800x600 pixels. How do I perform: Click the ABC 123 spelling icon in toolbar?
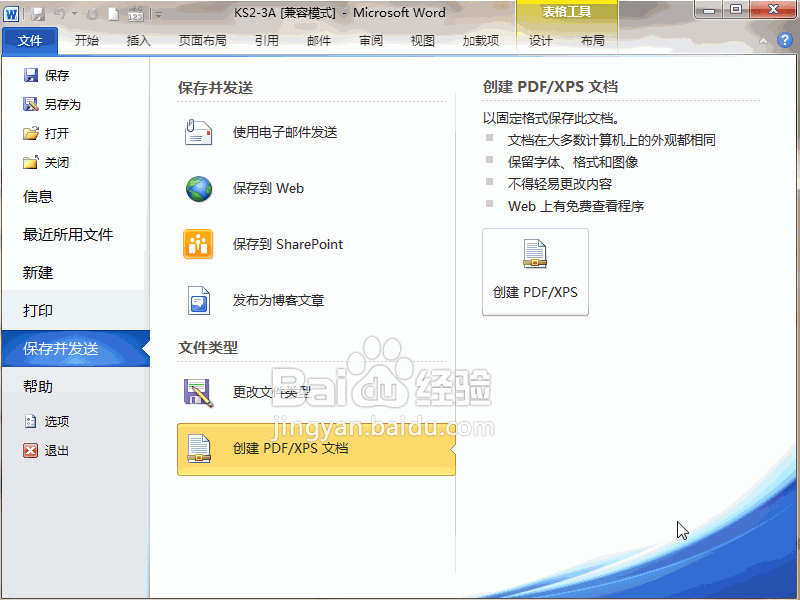coord(135,14)
